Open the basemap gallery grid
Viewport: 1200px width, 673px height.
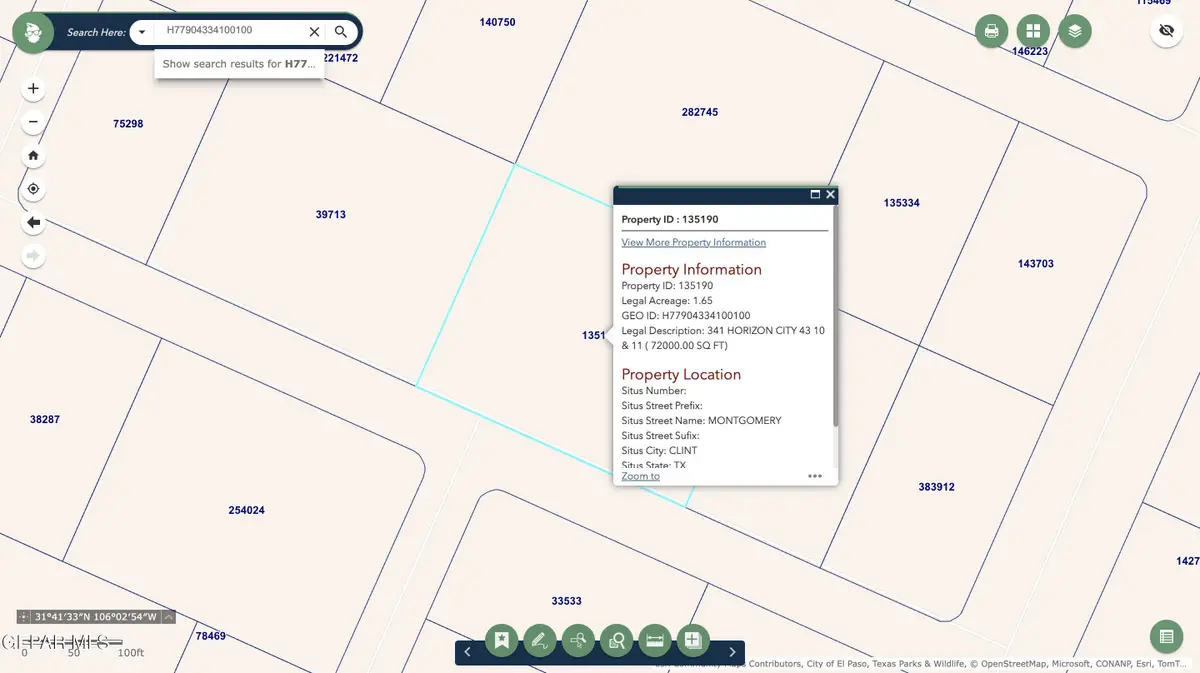pyautogui.click(x=1033, y=31)
